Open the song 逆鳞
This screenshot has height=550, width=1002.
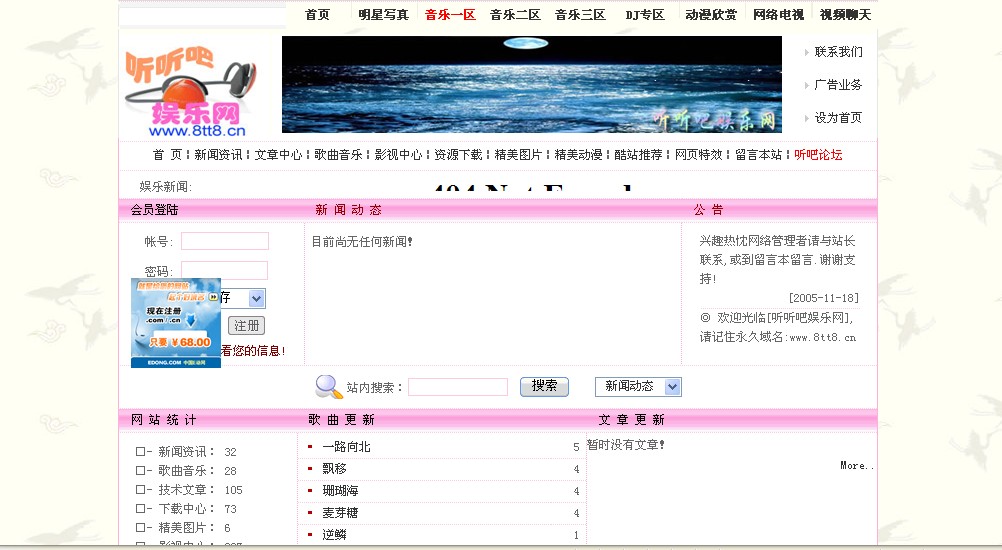(334, 535)
